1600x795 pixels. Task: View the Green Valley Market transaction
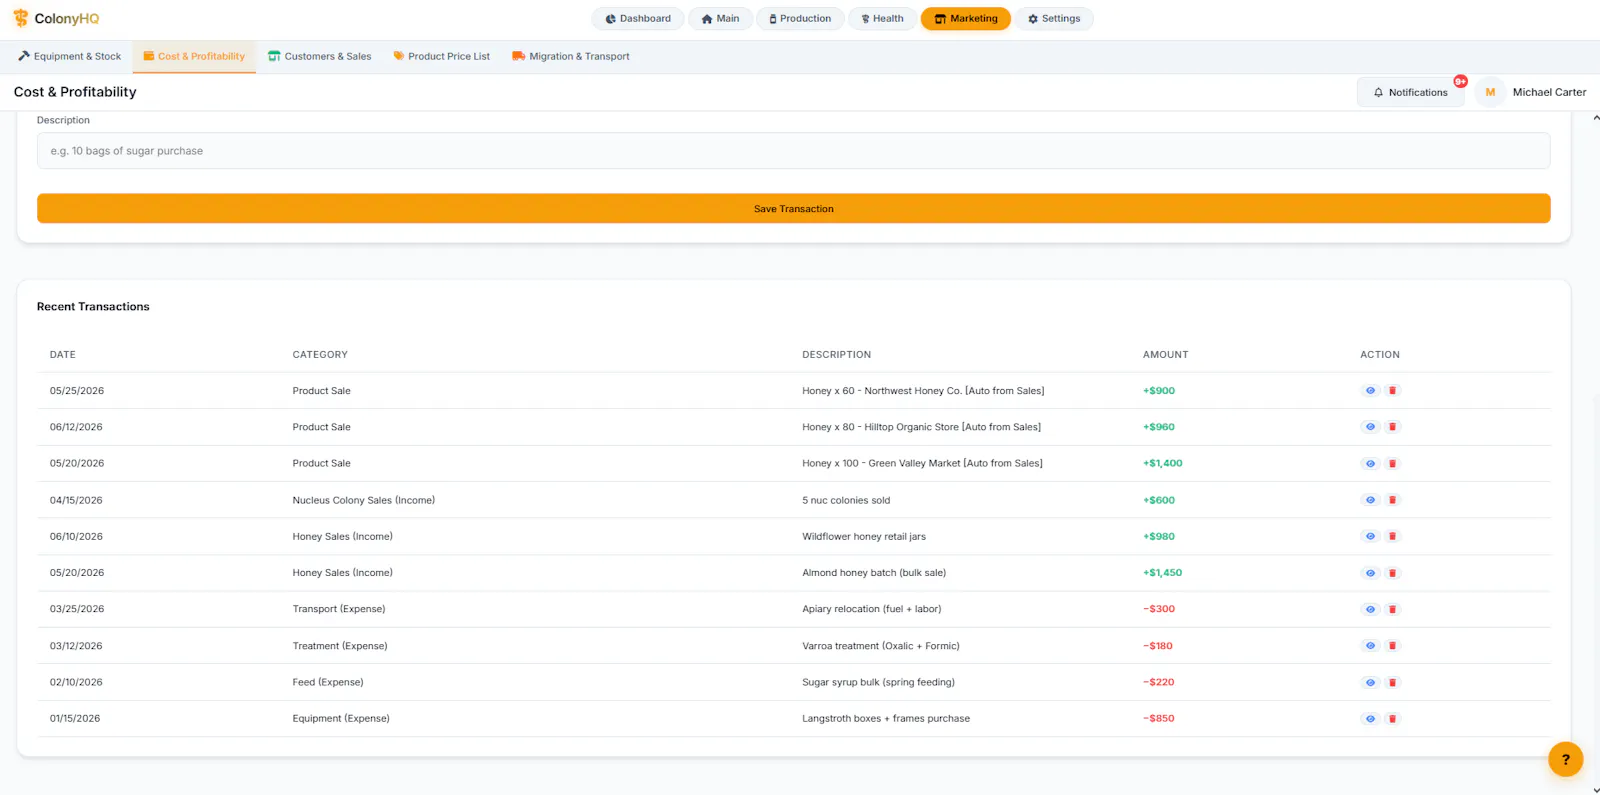click(1370, 464)
